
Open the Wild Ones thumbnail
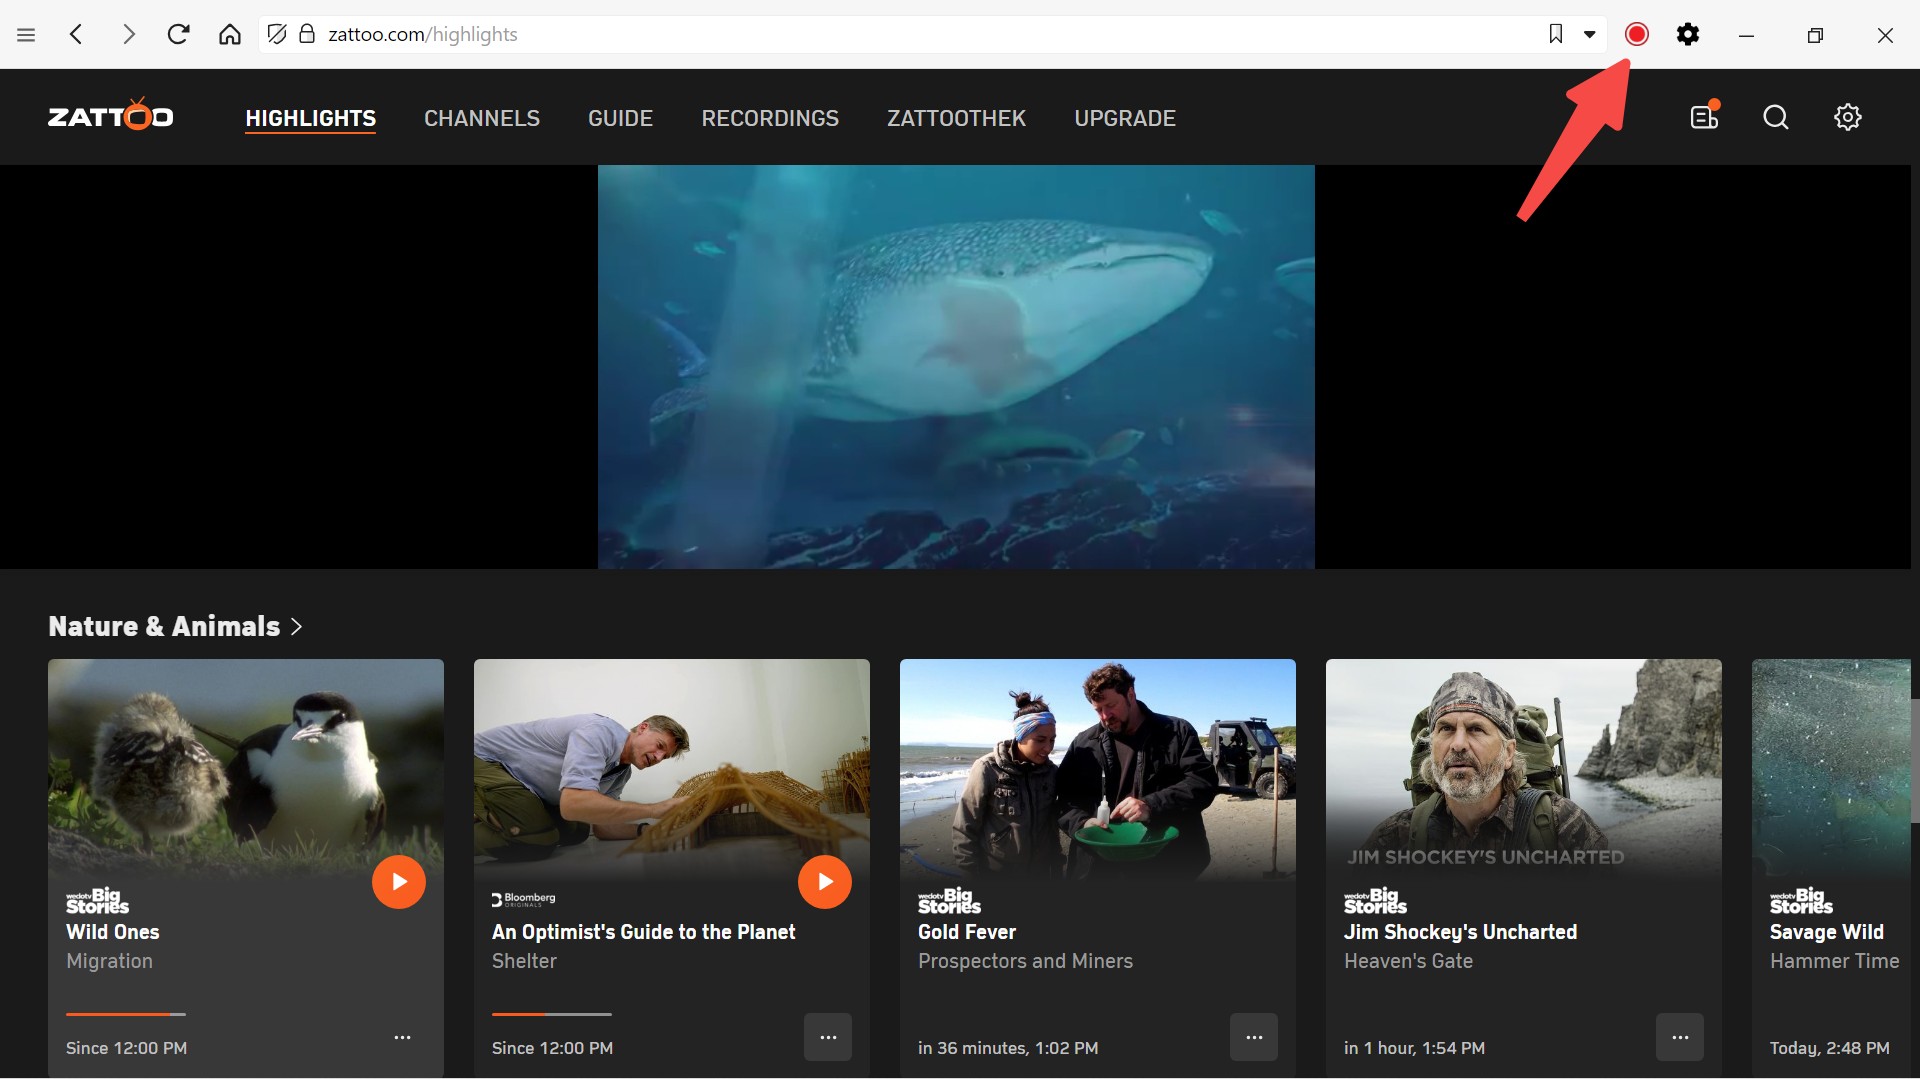click(x=246, y=768)
